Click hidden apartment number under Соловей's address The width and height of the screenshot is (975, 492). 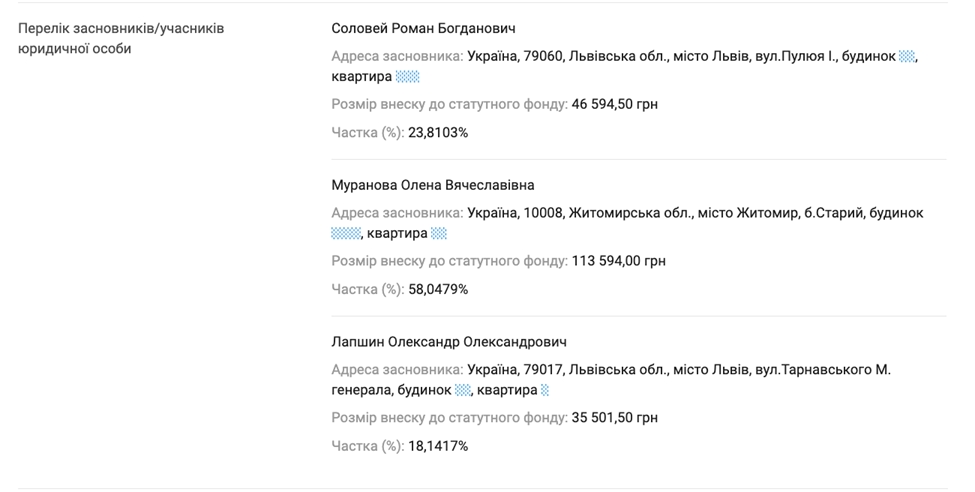pyautogui.click(x=407, y=77)
